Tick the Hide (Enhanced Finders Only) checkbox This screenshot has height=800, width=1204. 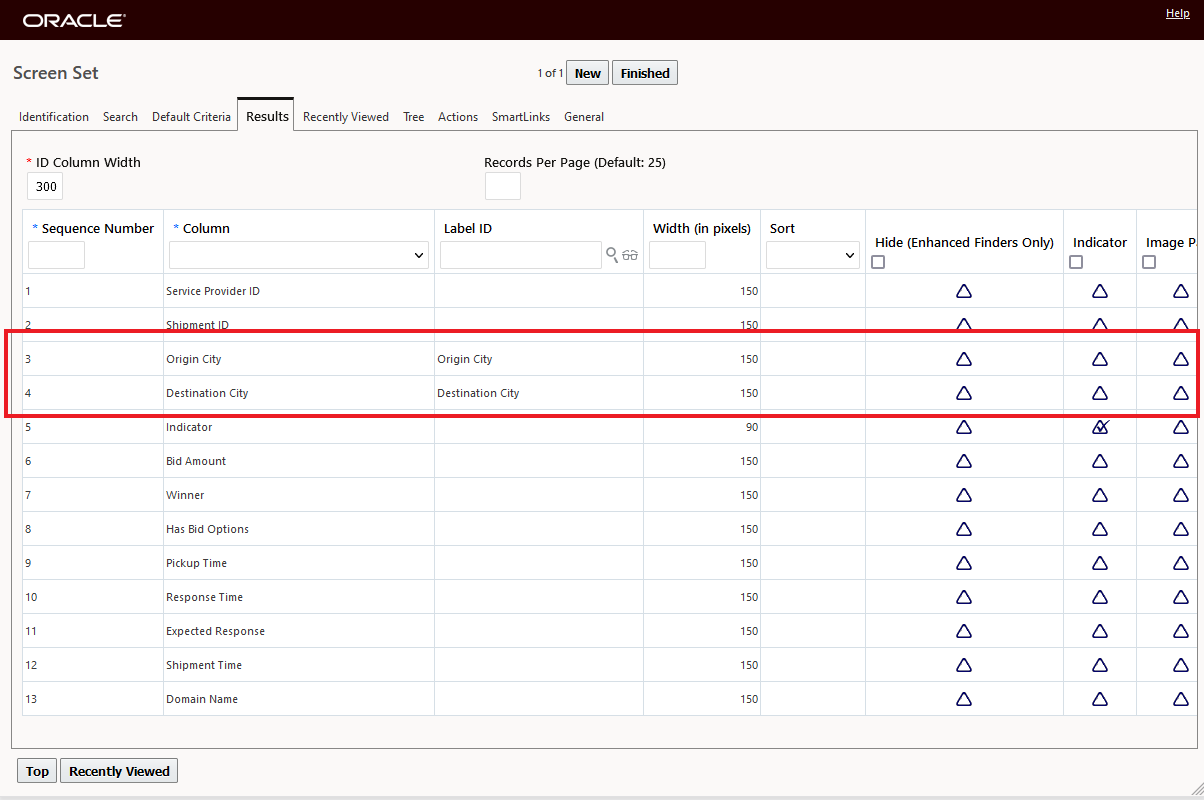[x=878, y=262]
